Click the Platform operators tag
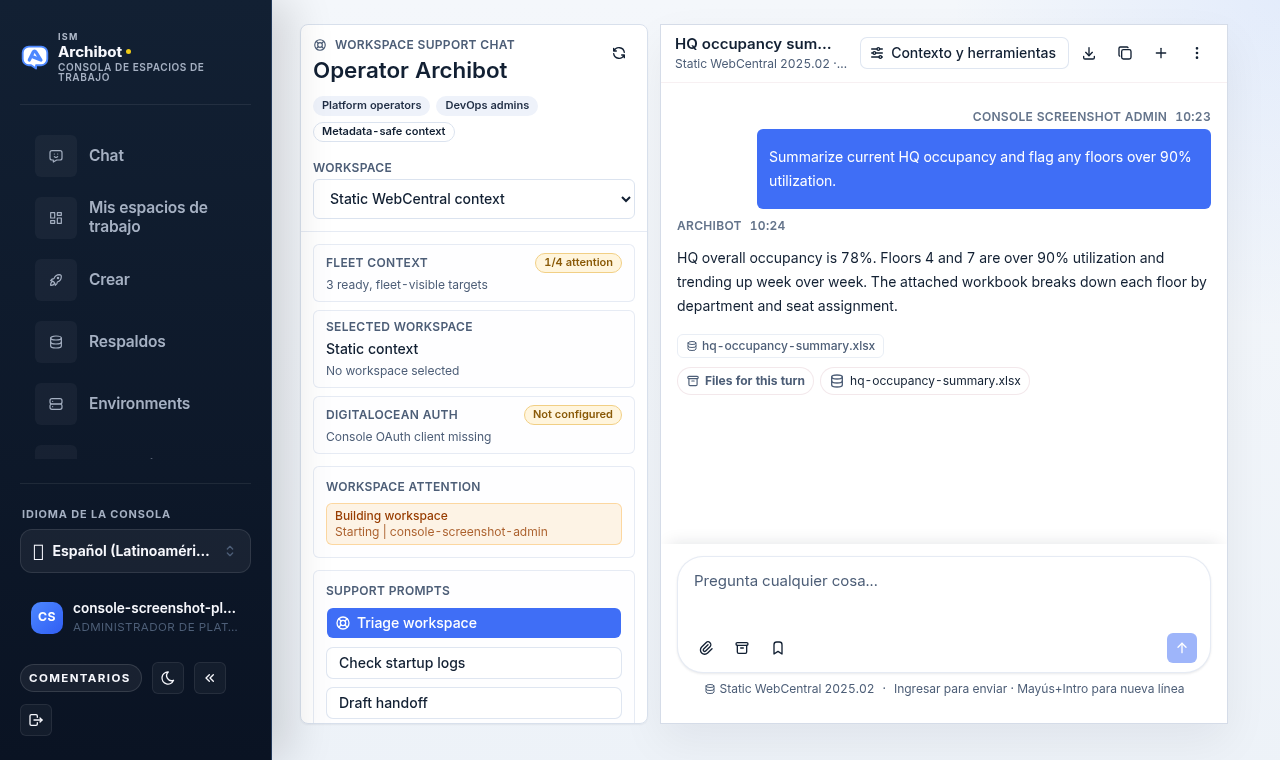The width and height of the screenshot is (1280, 760). [x=372, y=106]
